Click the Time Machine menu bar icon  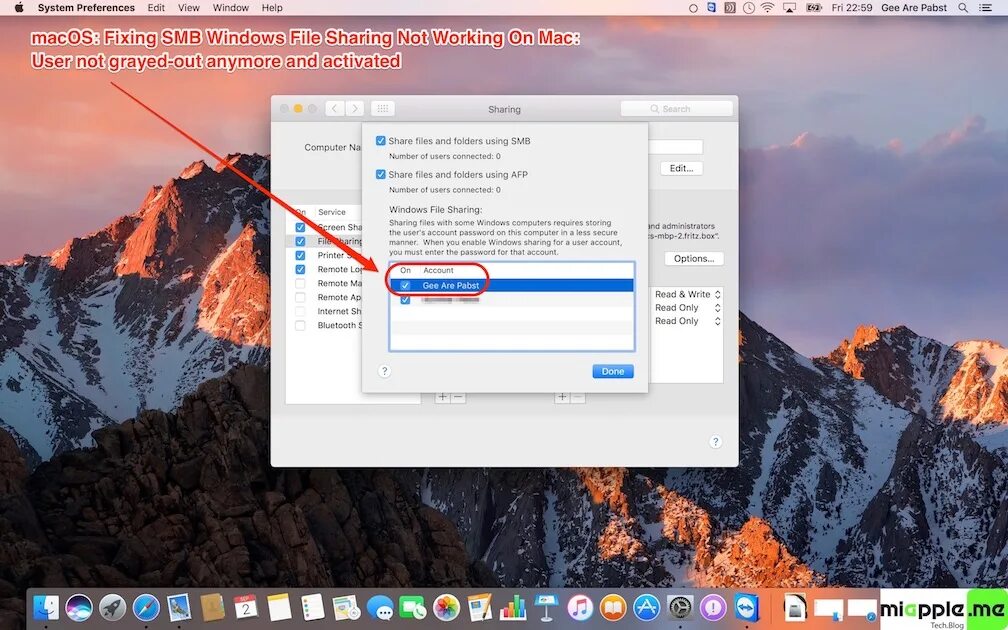(x=748, y=8)
